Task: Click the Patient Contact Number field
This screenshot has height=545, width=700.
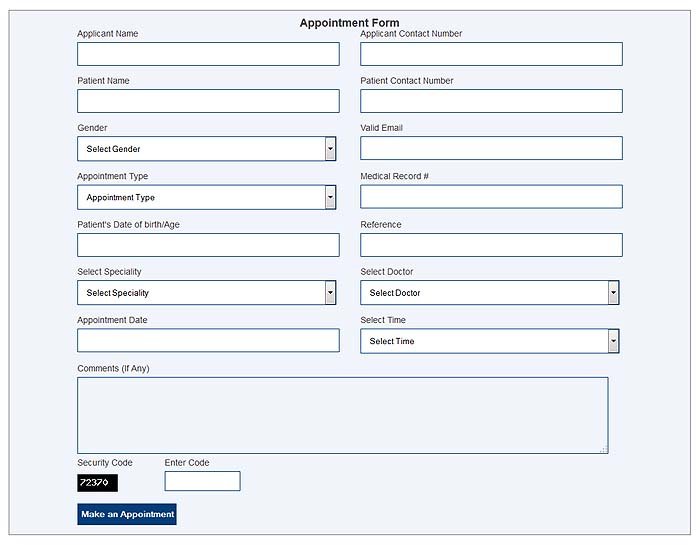Action: pos(491,101)
